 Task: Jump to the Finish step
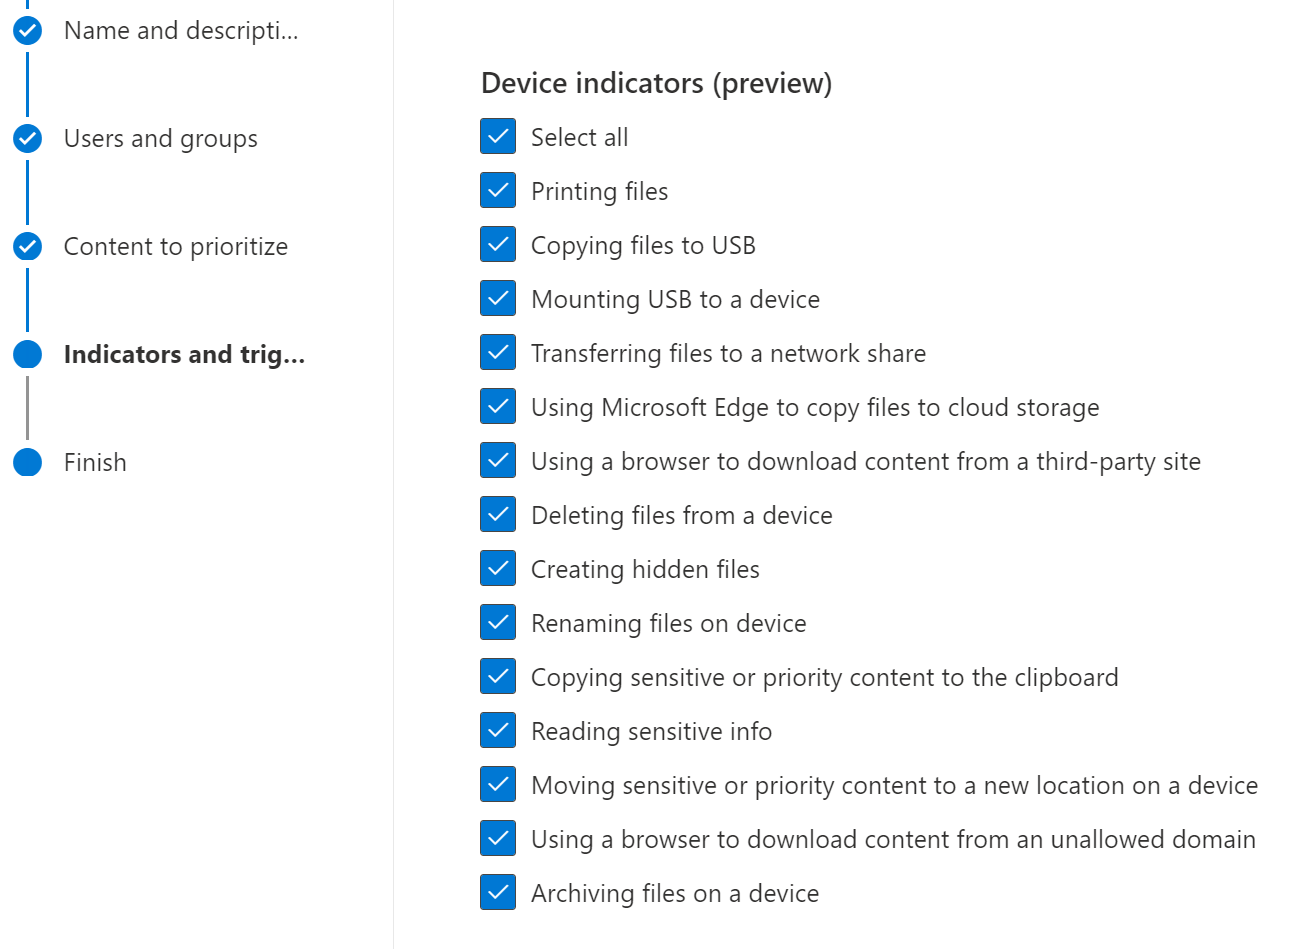[95, 463]
